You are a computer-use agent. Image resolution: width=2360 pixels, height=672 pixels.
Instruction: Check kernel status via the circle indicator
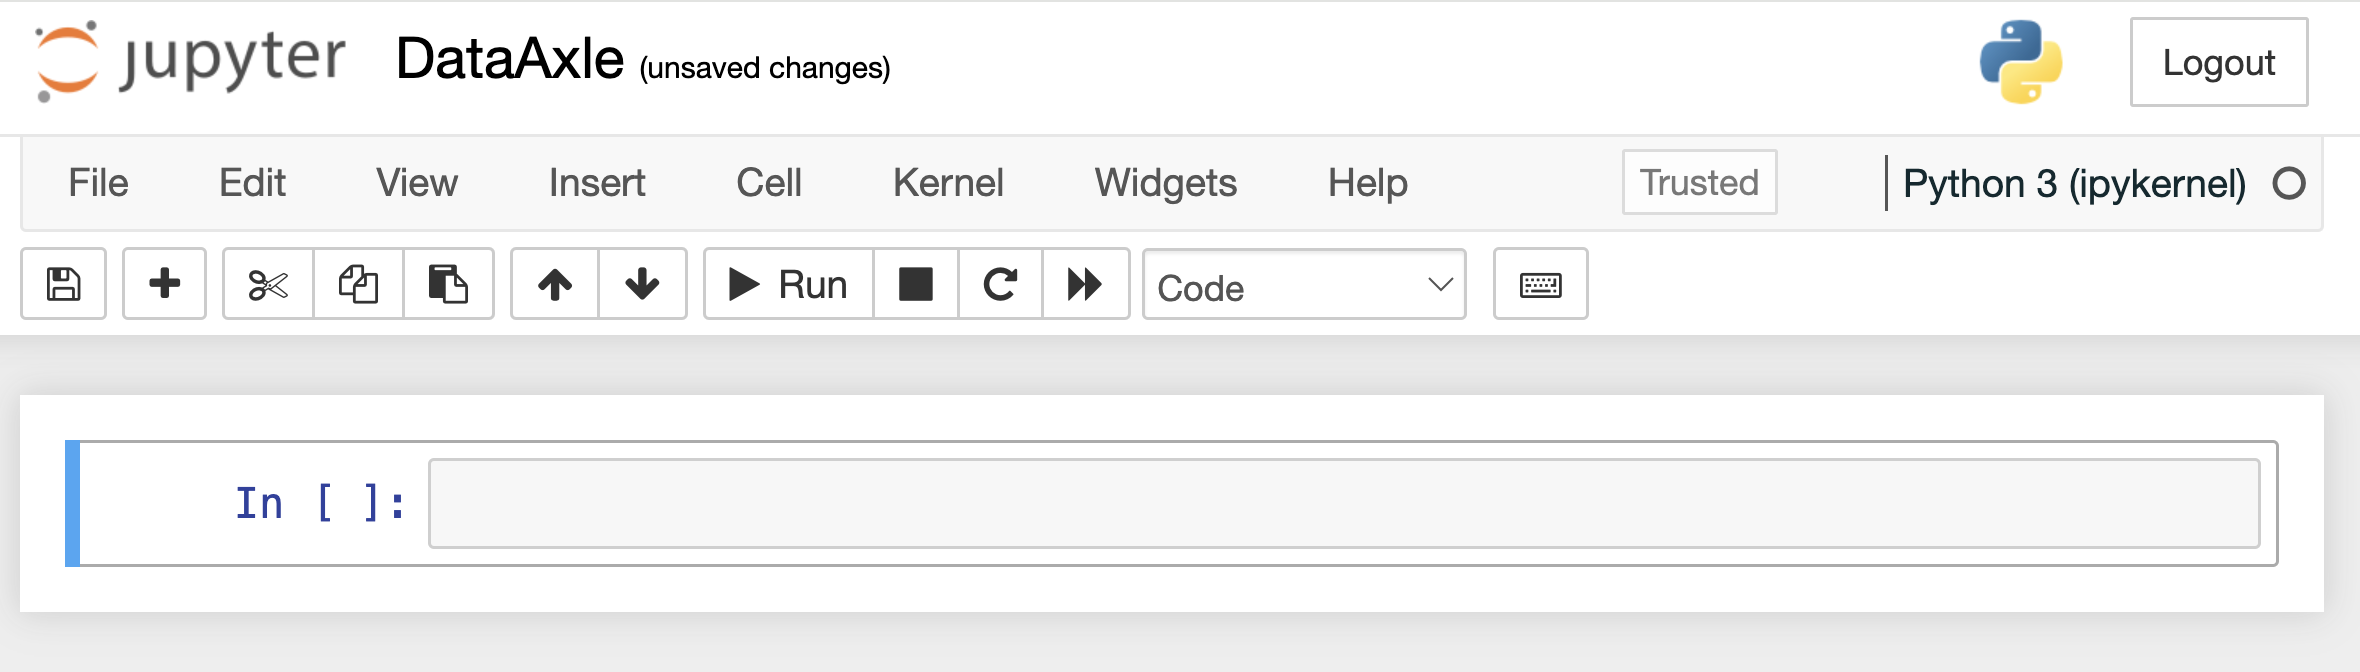tap(2291, 183)
